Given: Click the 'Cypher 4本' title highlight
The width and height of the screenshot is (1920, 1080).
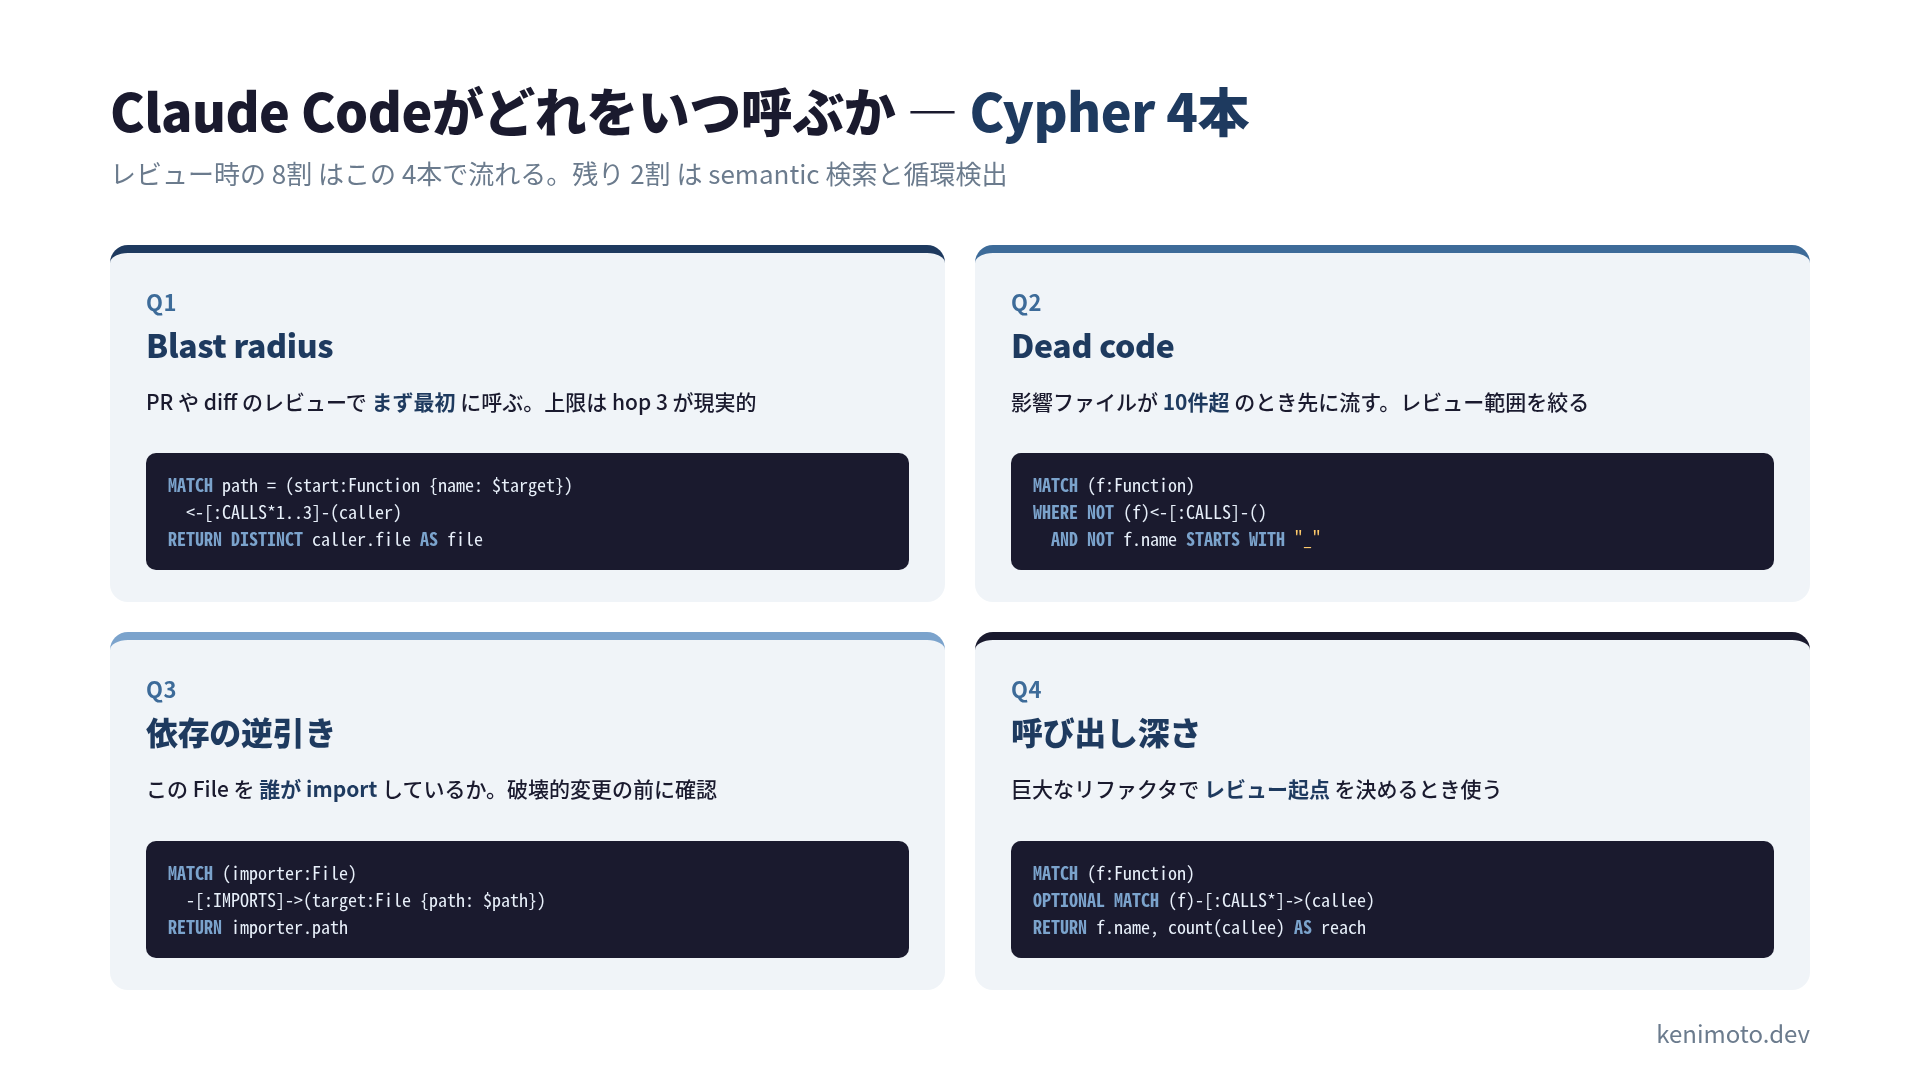Looking at the screenshot, I should [1109, 112].
